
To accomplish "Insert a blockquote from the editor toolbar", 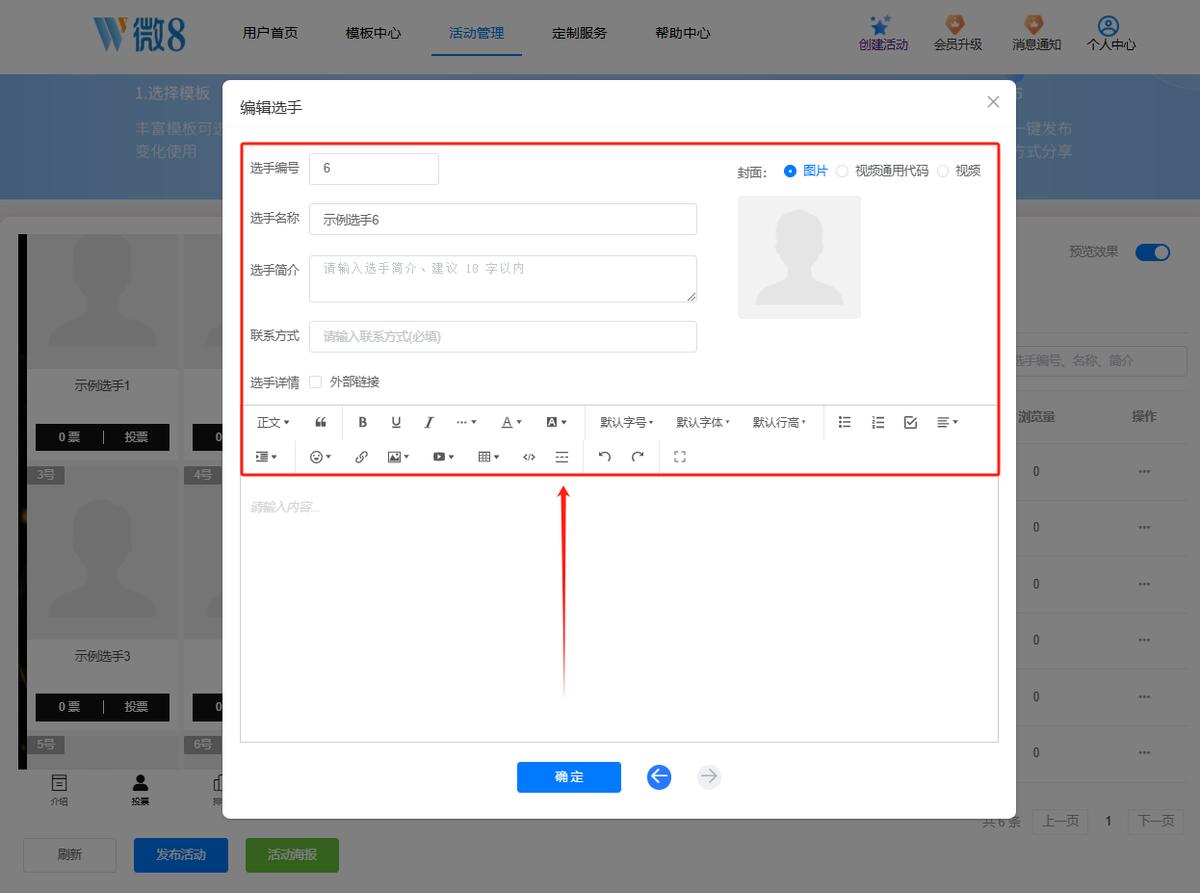I will click(321, 423).
